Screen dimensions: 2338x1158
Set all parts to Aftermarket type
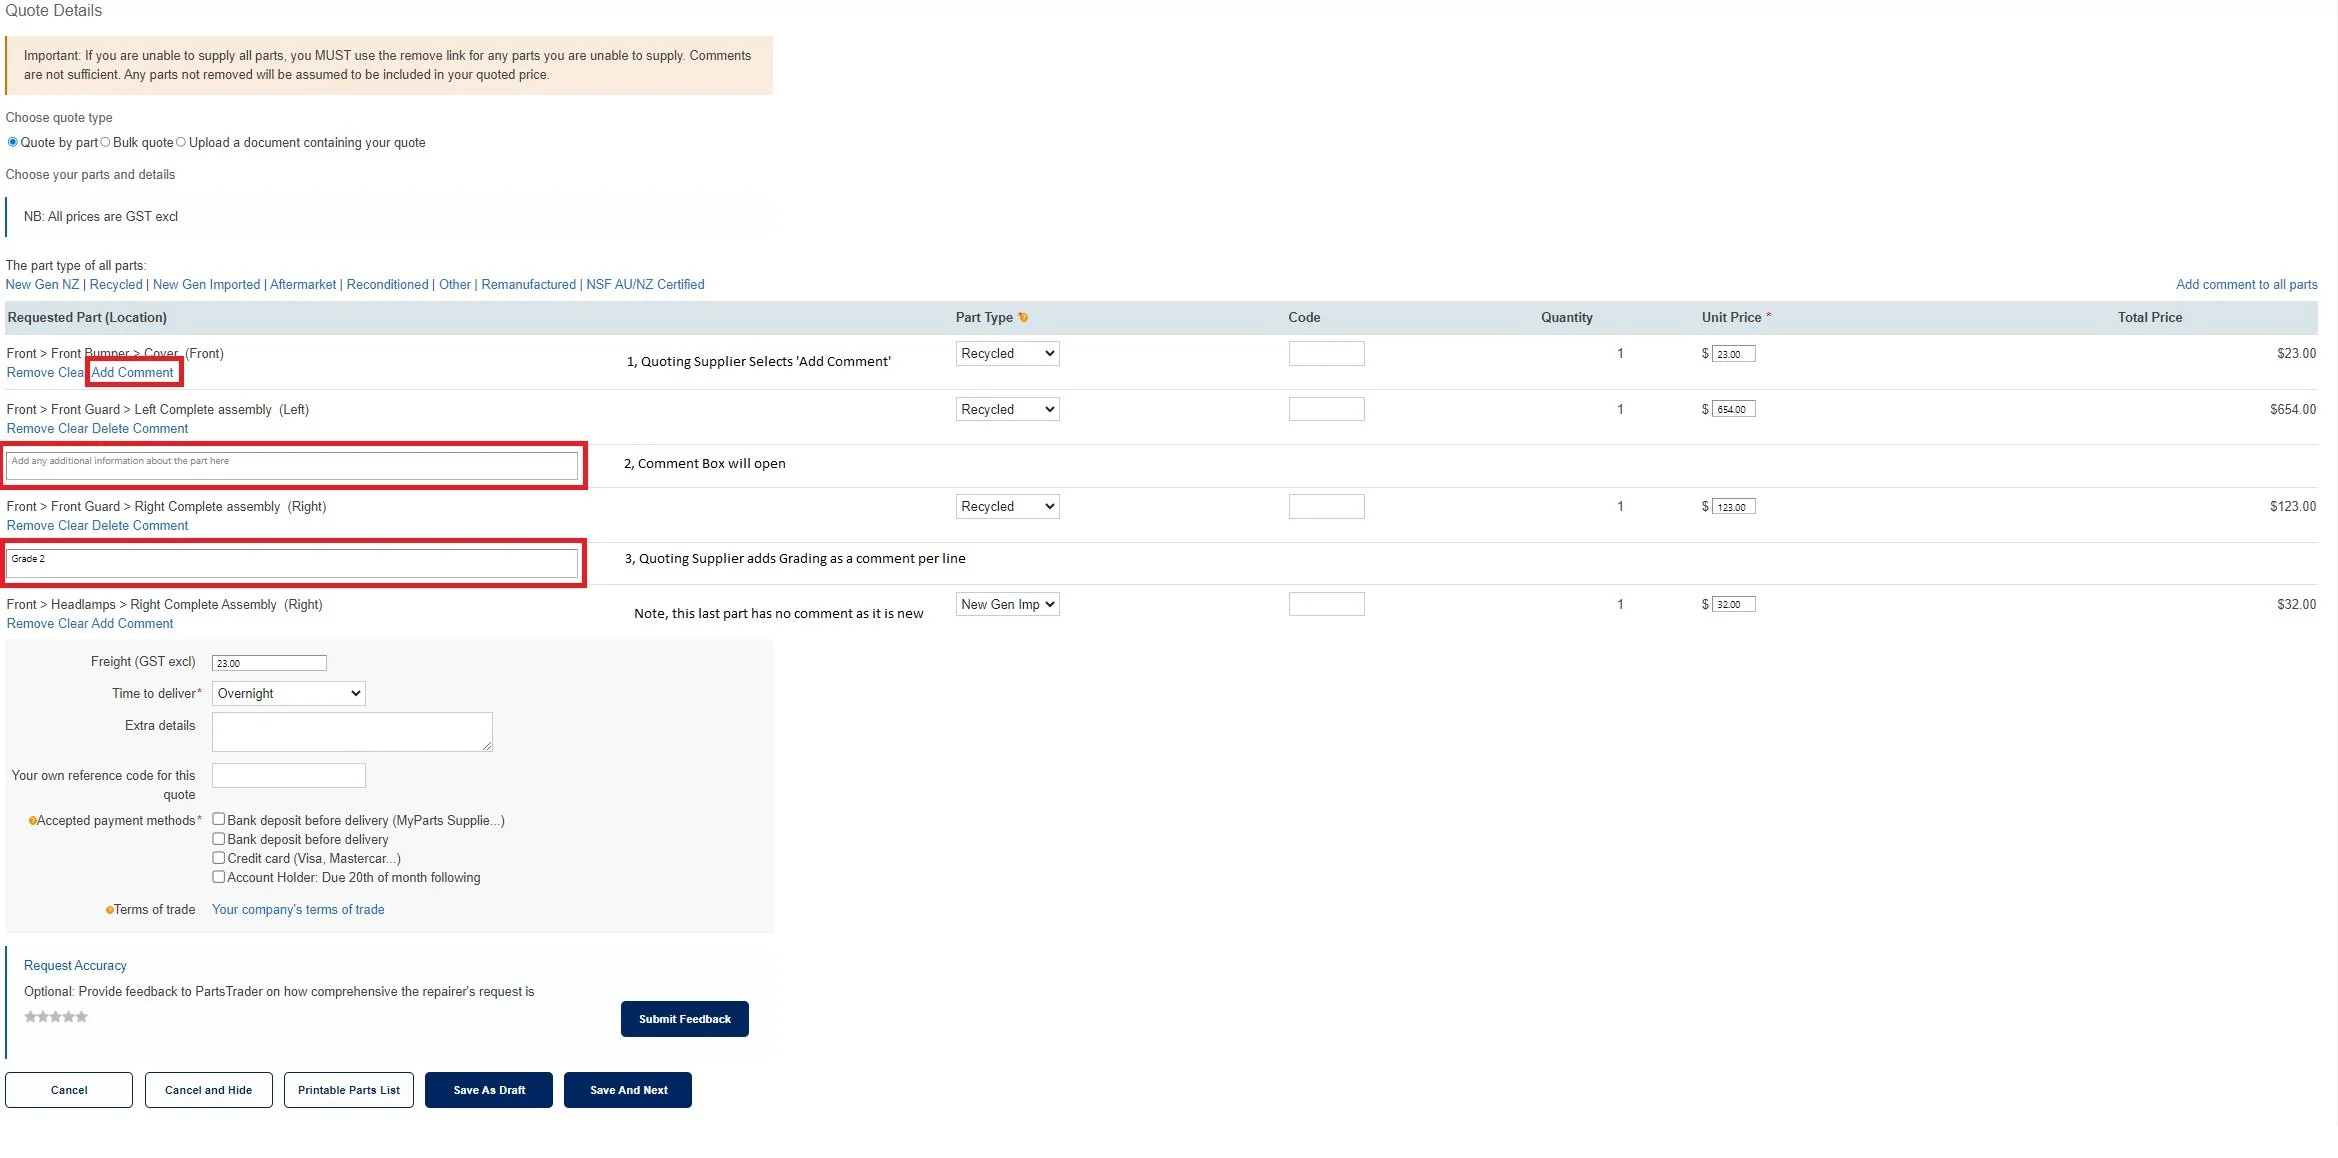[x=302, y=285]
